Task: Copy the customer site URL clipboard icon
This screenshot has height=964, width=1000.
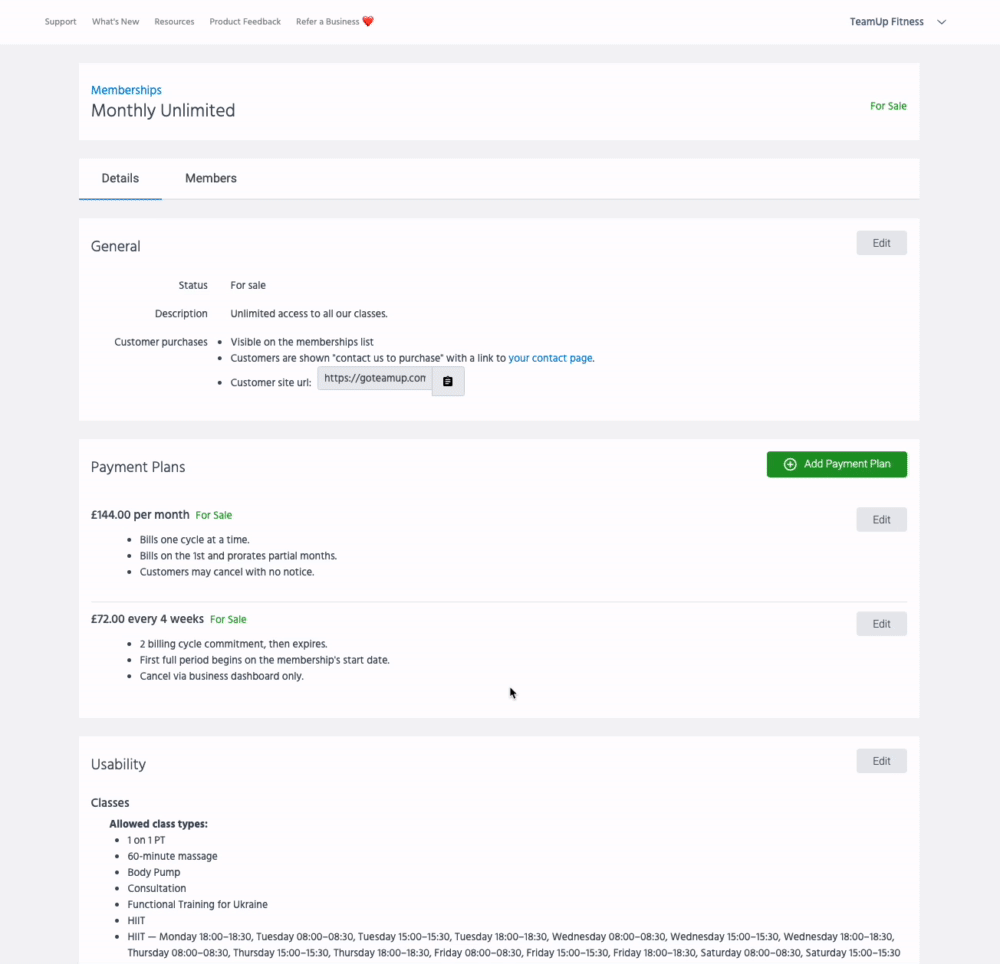Action: (448, 381)
